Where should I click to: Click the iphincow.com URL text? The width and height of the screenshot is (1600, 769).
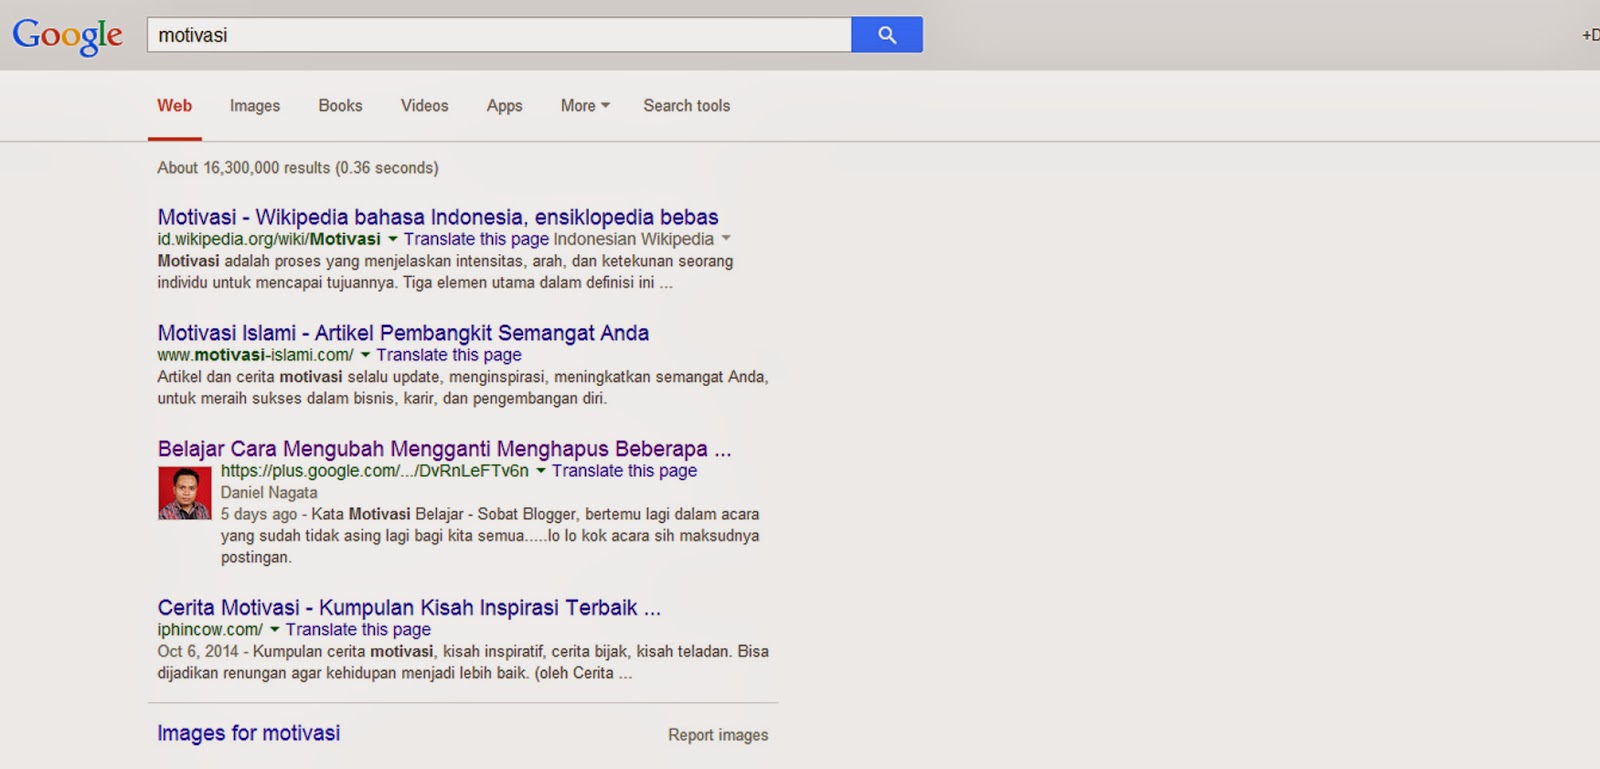coord(210,630)
